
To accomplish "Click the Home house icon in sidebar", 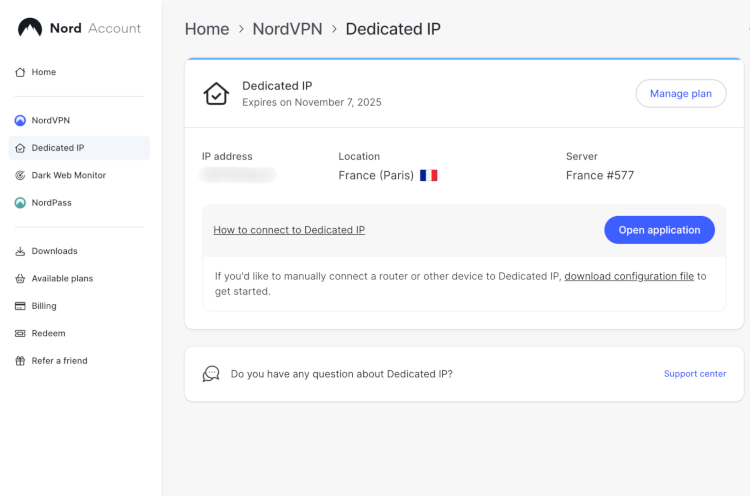I will [x=20, y=72].
